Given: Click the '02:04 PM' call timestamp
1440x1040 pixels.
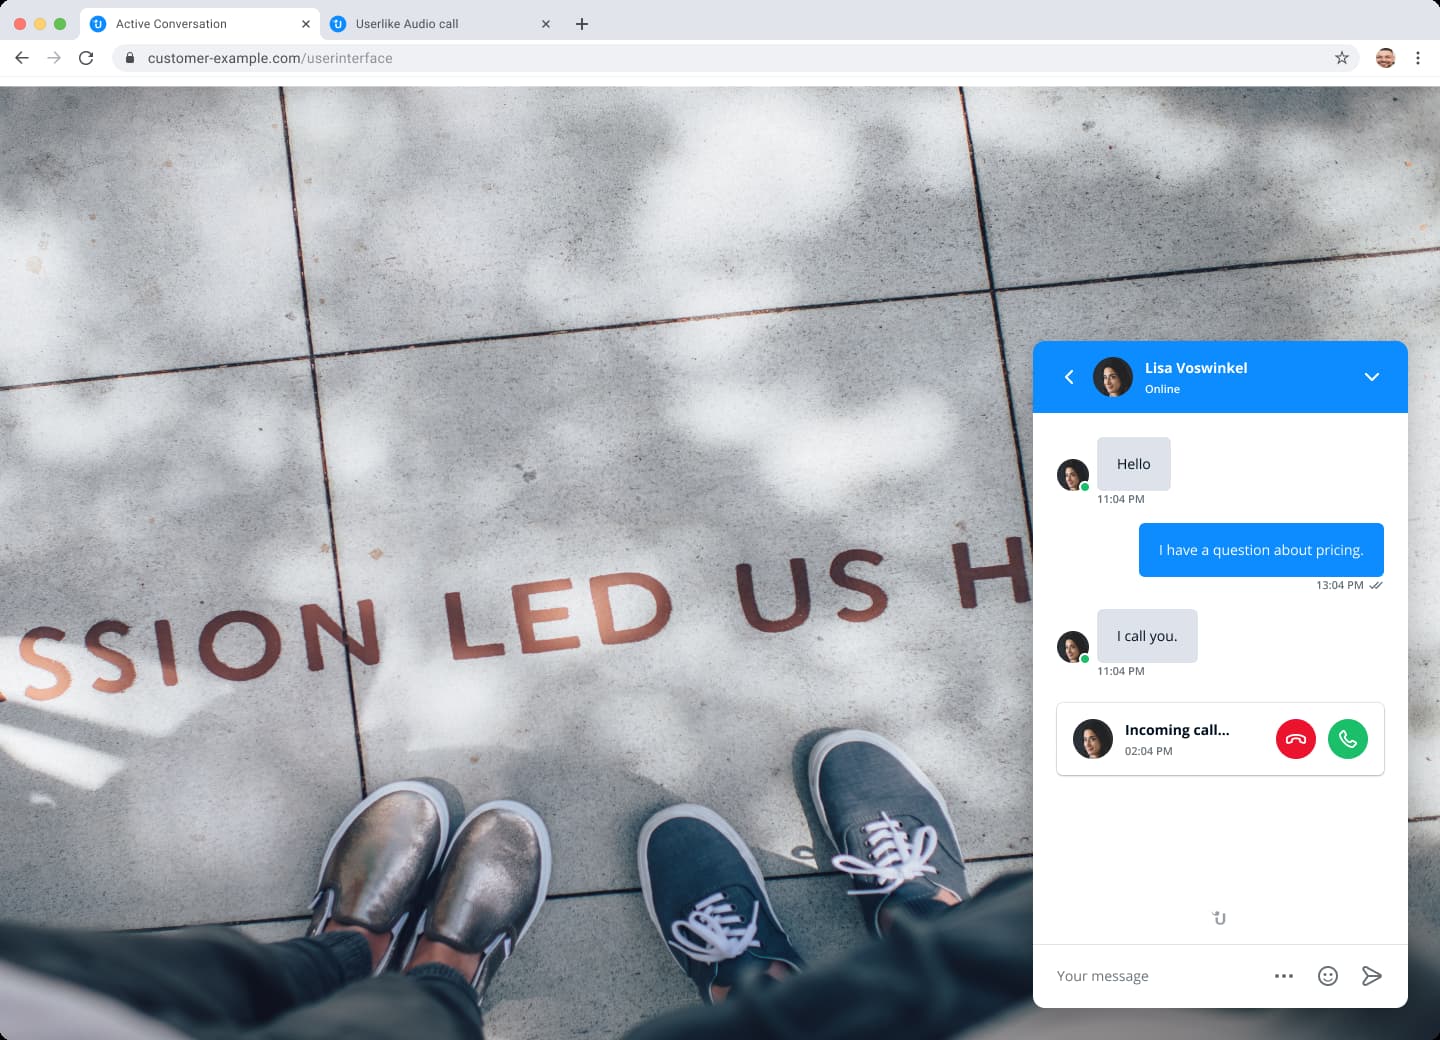Looking at the screenshot, I should [1148, 751].
